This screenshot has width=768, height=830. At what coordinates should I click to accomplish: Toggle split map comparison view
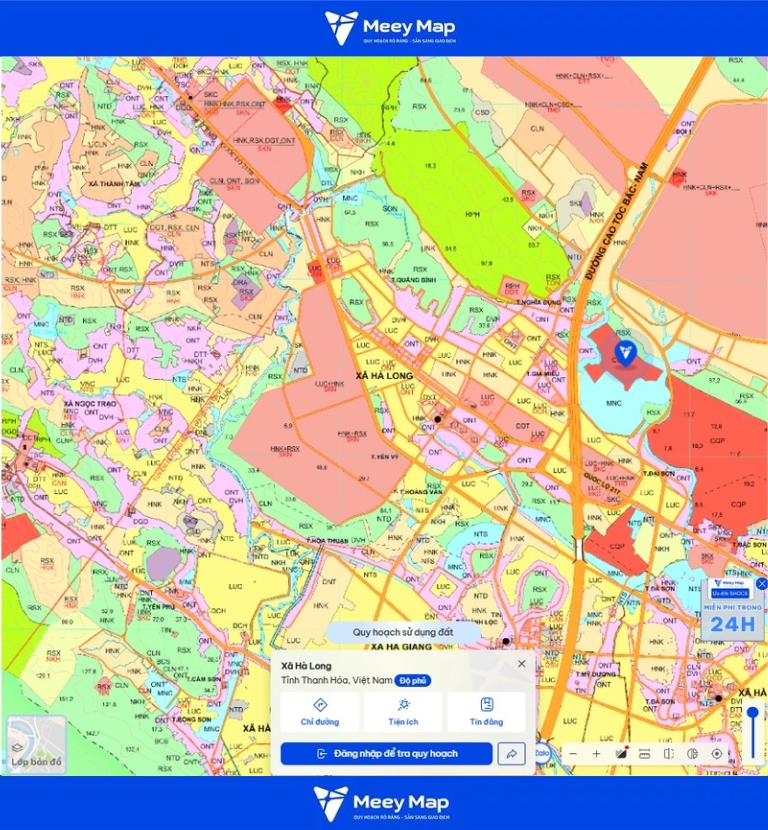[669, 754]
